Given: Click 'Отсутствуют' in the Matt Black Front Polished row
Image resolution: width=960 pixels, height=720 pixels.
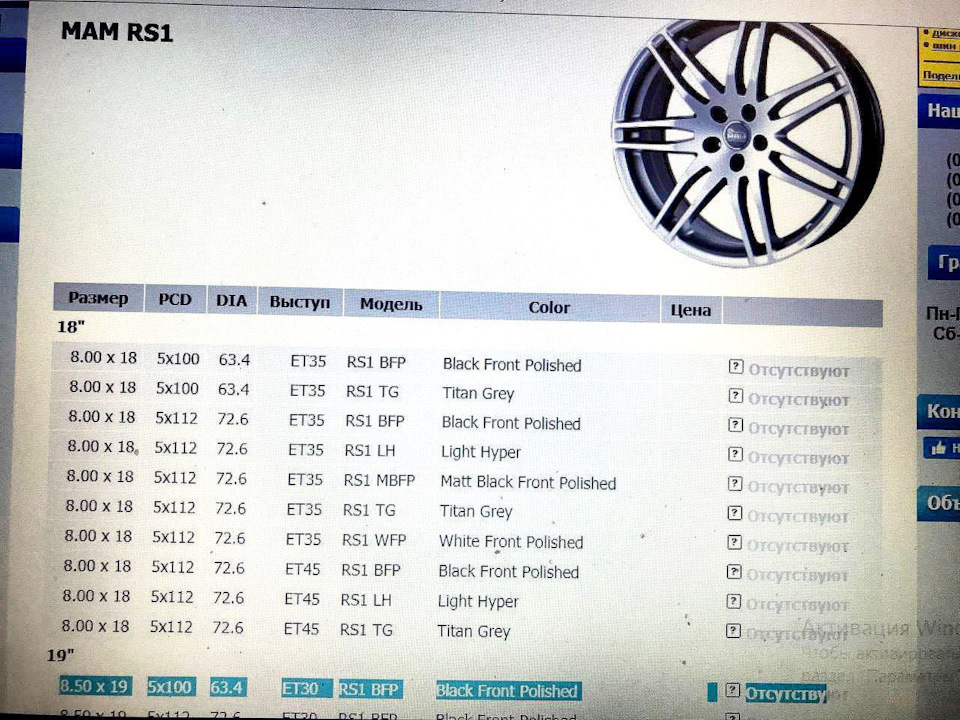Looking at the screenshot, I should (x=798, y=488).
